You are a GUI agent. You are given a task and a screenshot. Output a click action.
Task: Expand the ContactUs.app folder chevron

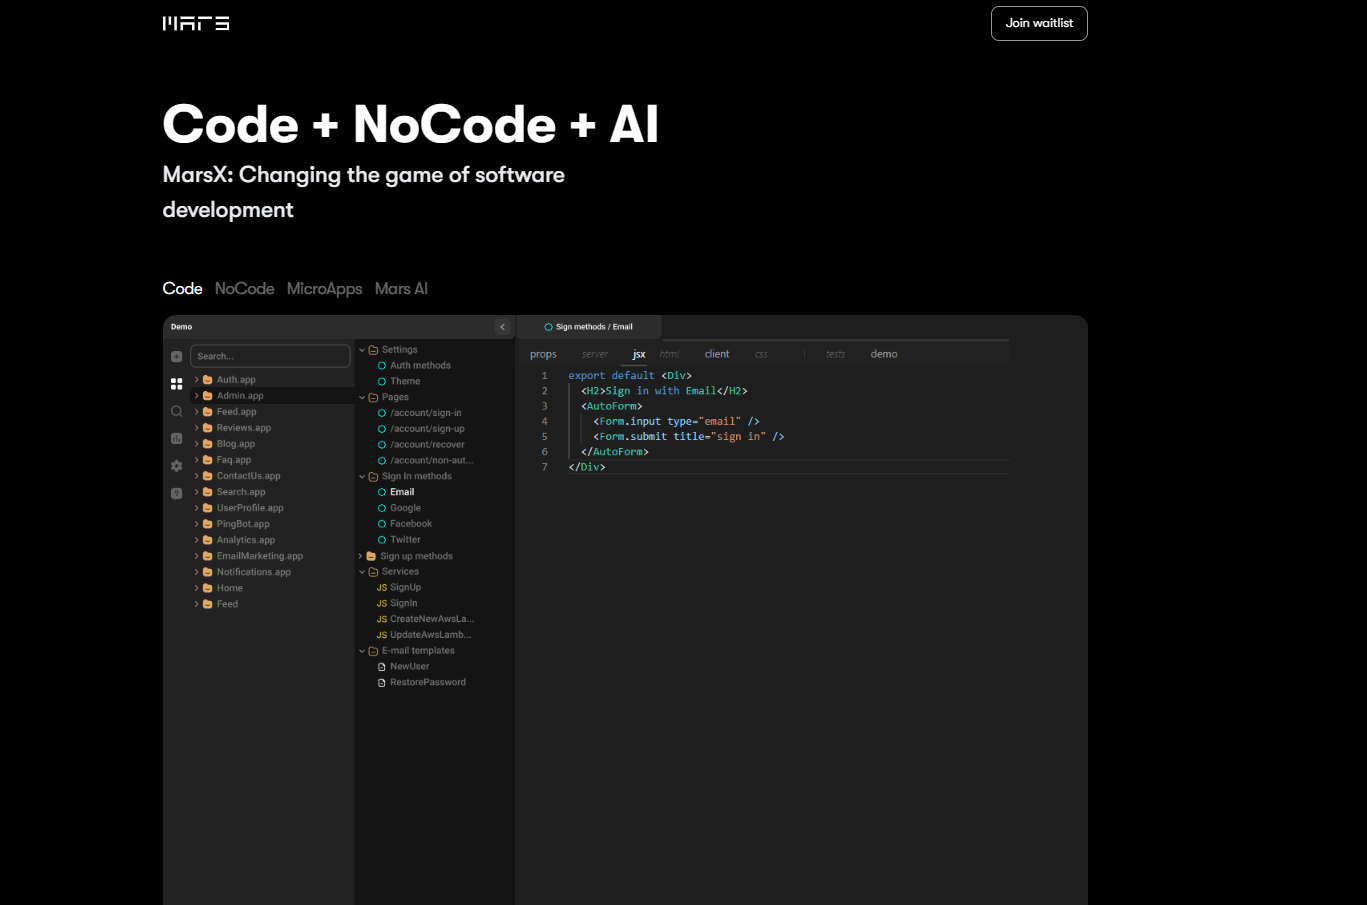(x=197, y=476)
